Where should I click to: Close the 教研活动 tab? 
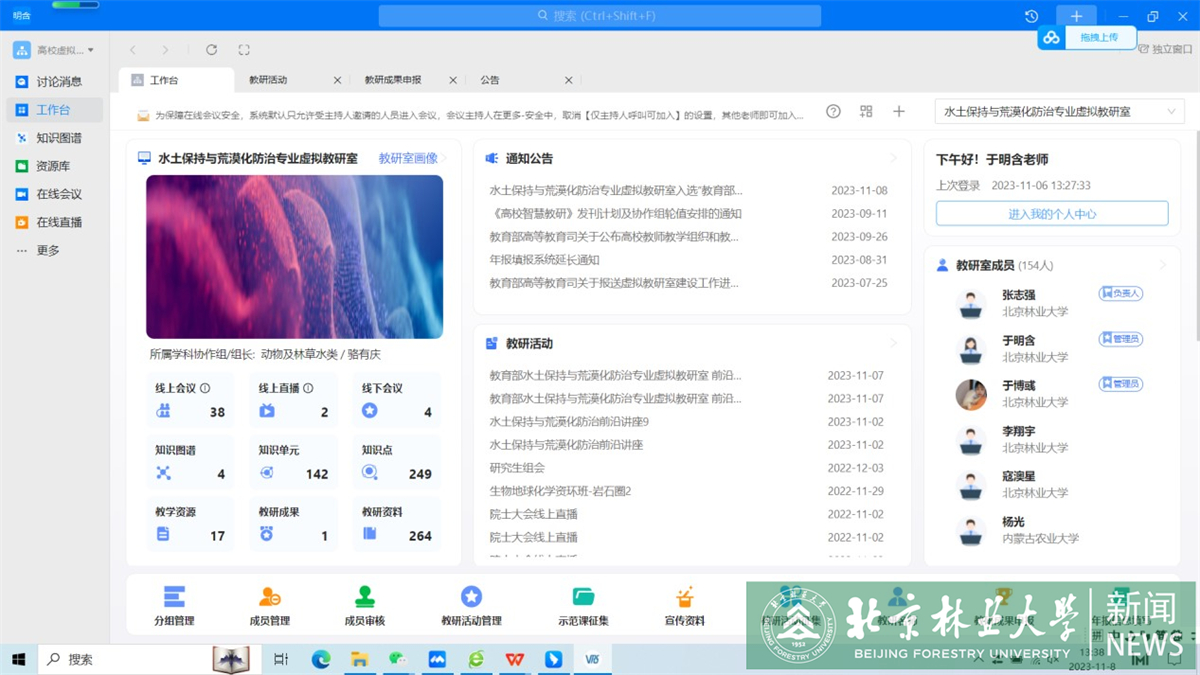click(337, 80)
